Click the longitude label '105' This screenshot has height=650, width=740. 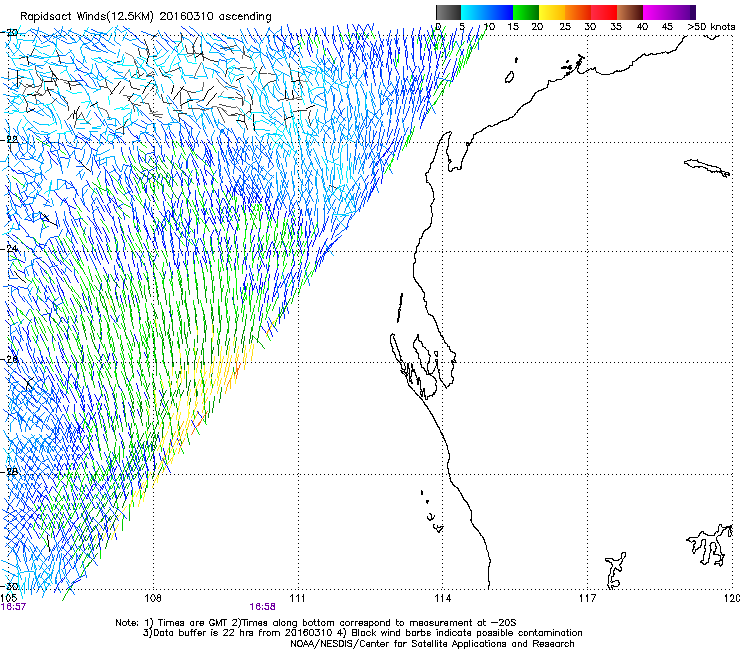[10, 599]
